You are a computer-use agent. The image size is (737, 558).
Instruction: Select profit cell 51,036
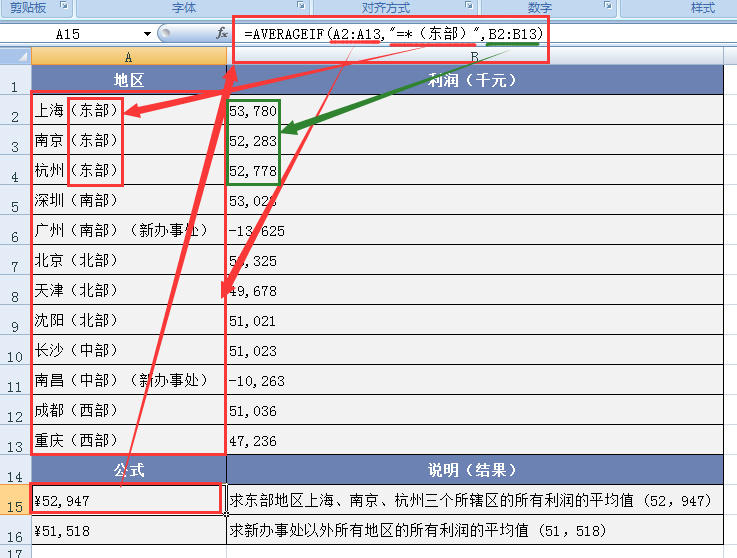(475, 410)
